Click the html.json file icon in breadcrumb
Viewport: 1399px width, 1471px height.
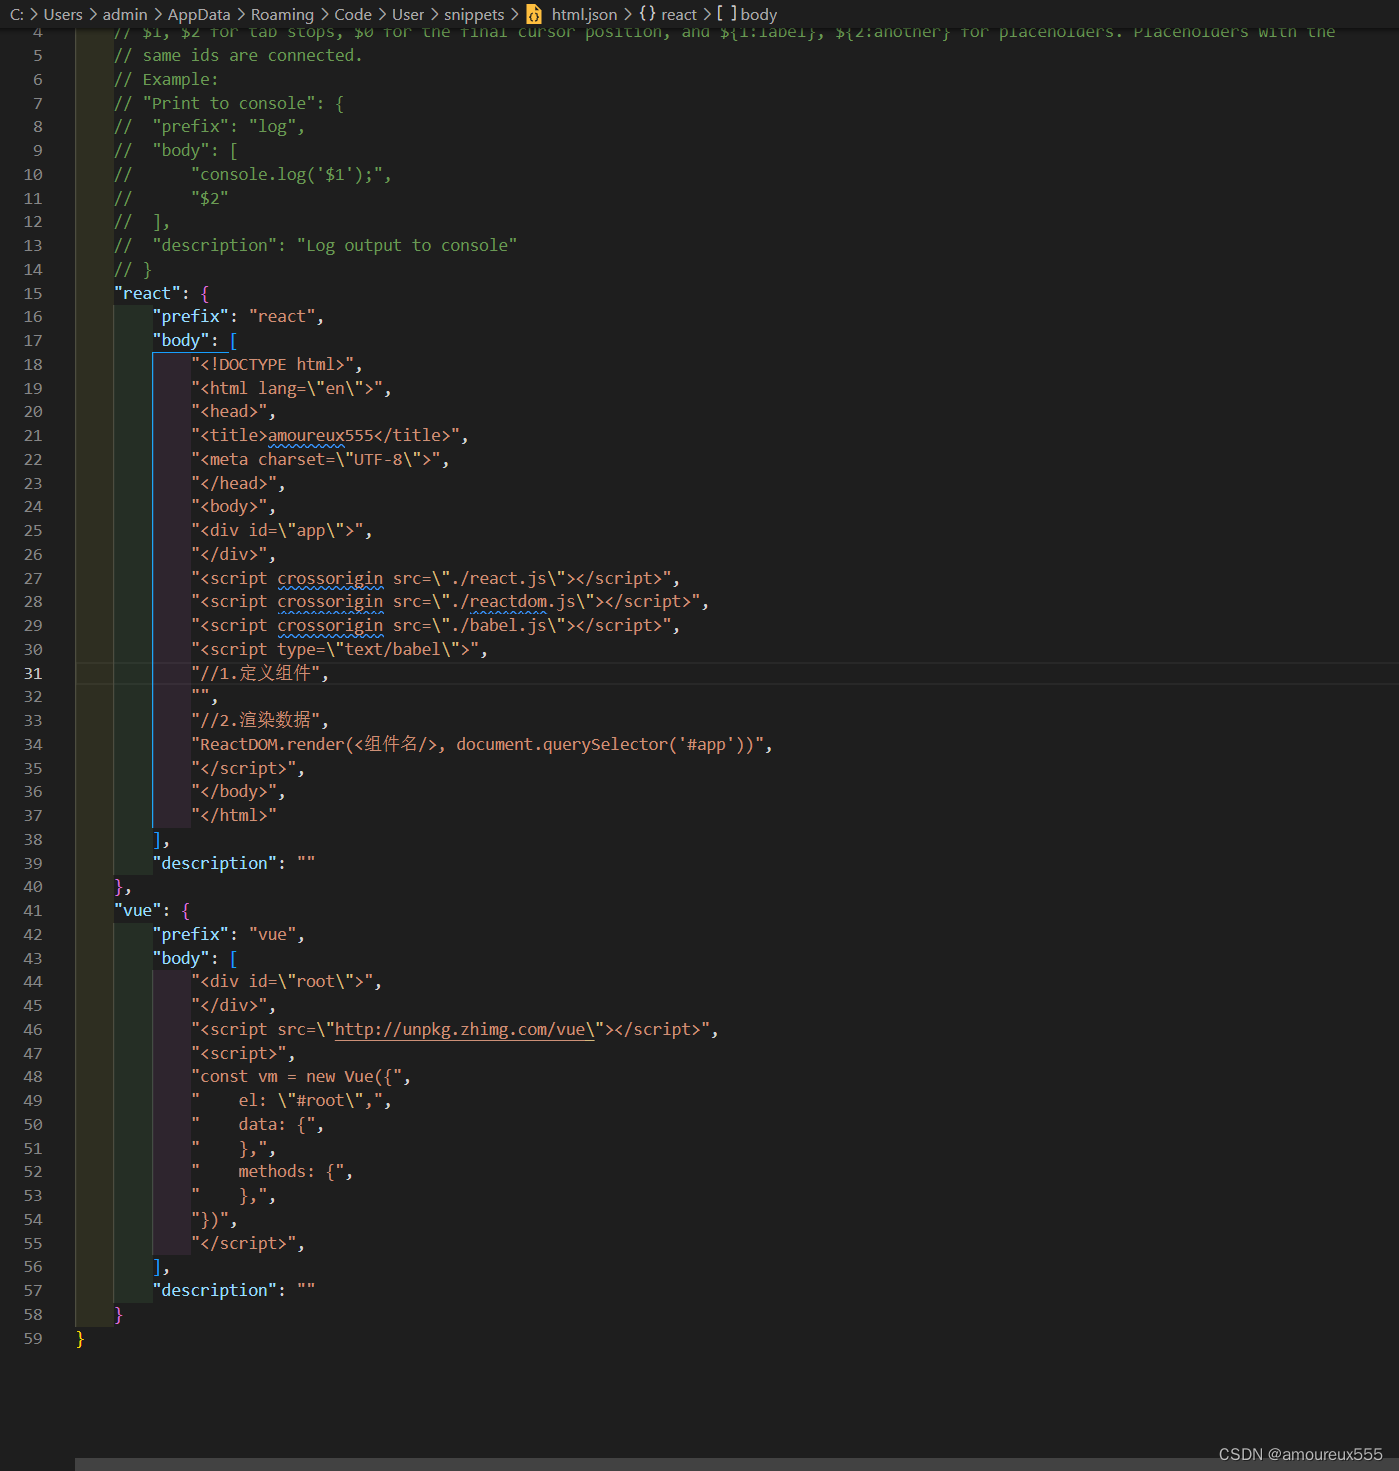coord(534,14)
